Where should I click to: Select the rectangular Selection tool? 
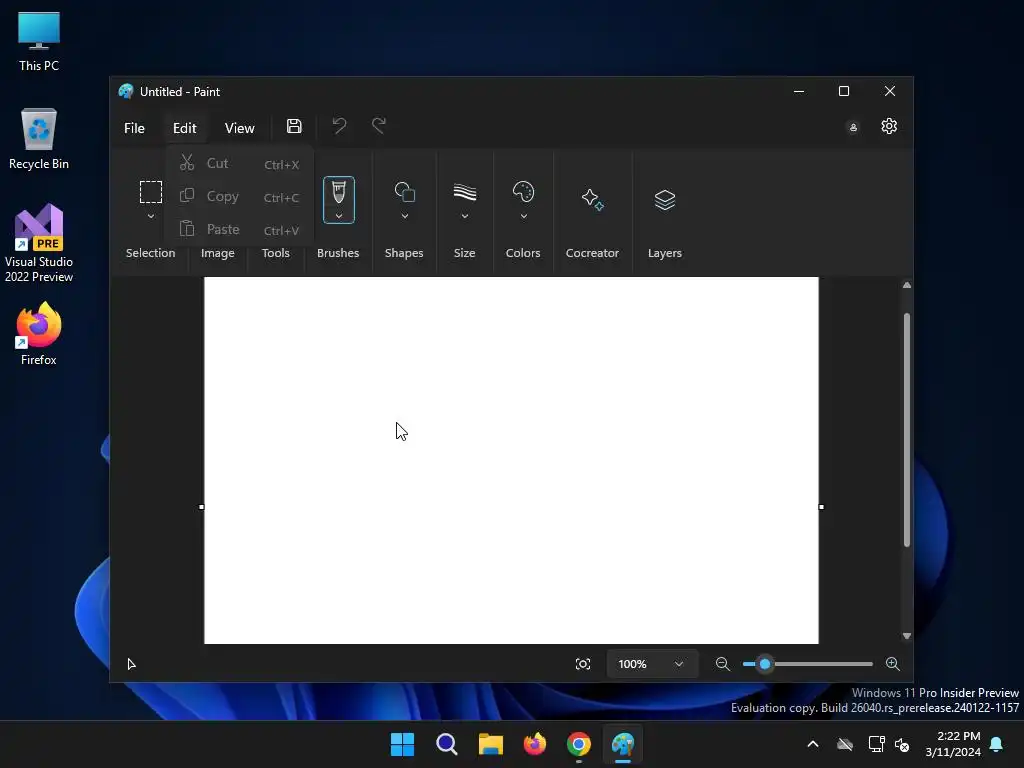pos(151,192)
